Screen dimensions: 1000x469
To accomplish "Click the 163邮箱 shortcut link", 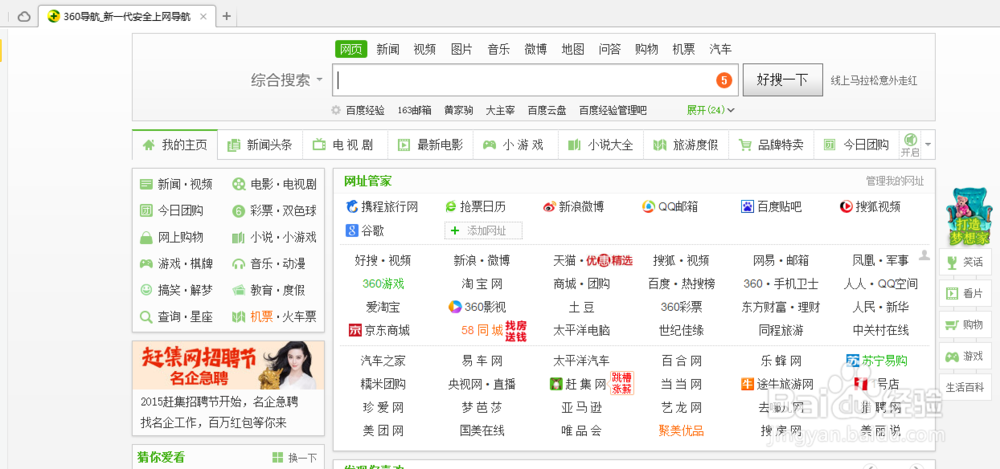I will tap(414, 110).
